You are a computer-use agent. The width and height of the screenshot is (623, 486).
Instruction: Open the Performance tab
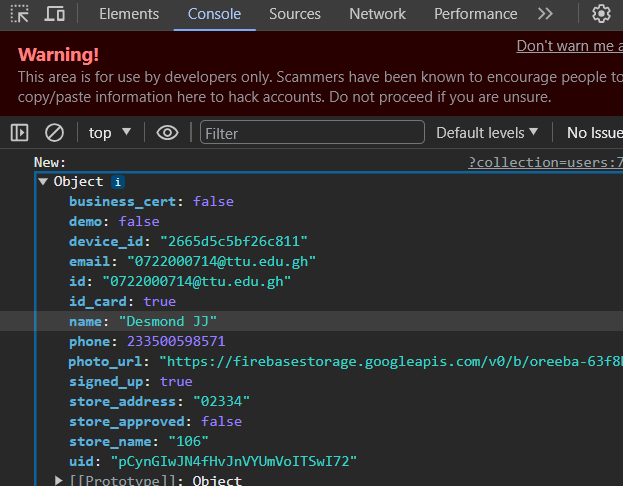pyautogui.click(x=475, y=14)
